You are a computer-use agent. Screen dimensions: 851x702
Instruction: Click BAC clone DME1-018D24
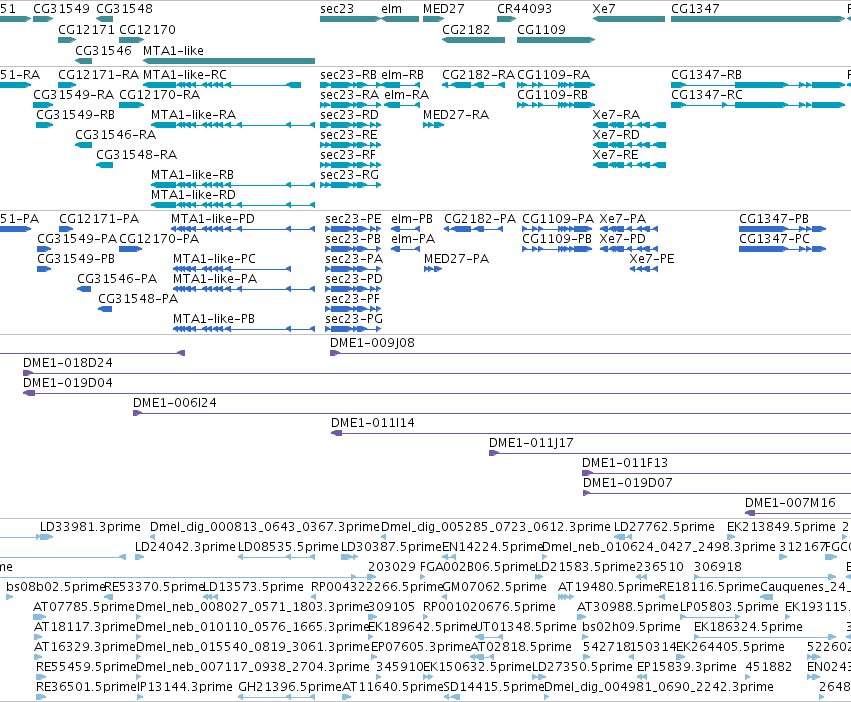tap(437, 374)
